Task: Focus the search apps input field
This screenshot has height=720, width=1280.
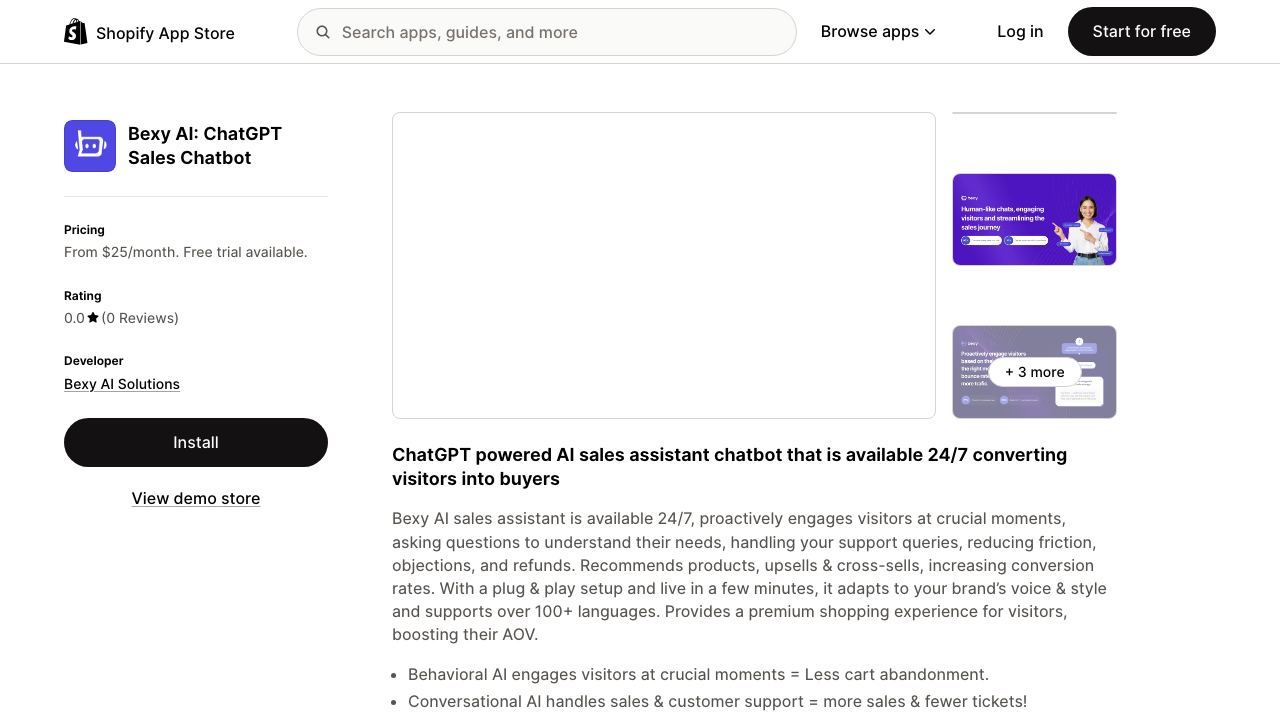Action: click(547, 32)
